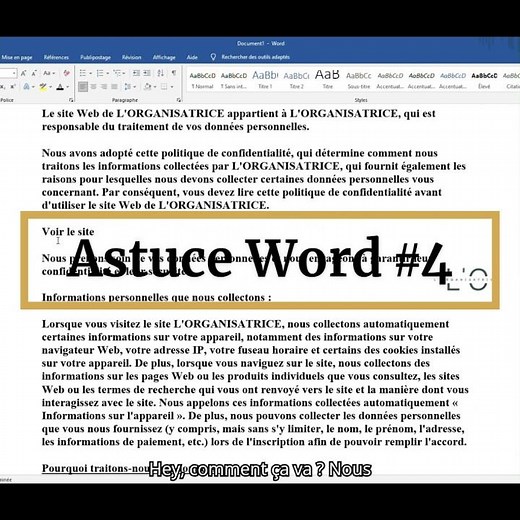Apply the Sous-titre style
This screenshot has height=520, width=520.
tap(359, 80)
